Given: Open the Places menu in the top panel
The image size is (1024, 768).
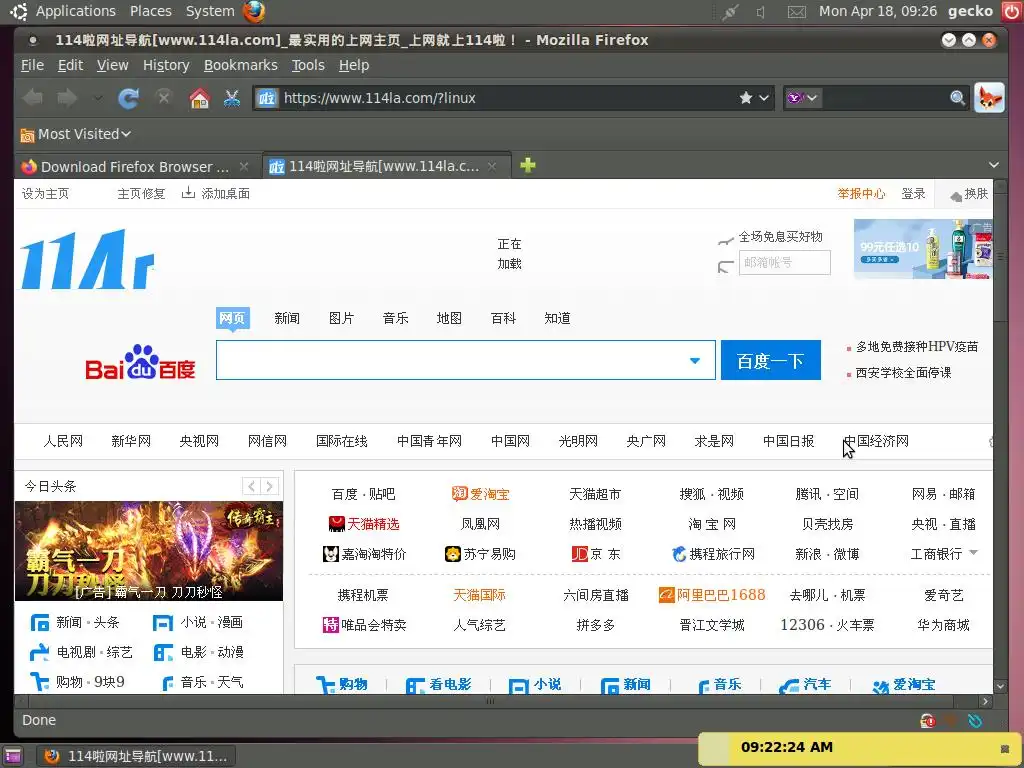Looking at the screenshot, I should (151, 11).
